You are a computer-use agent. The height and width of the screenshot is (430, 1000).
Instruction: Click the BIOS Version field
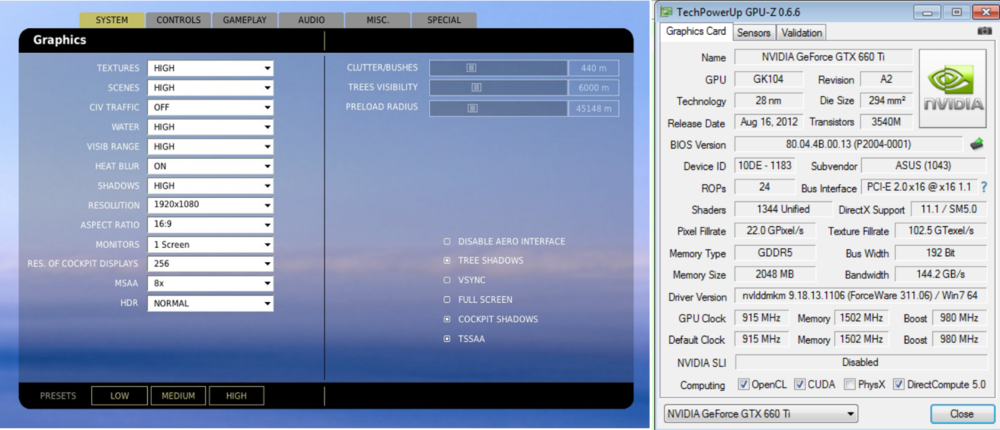[848, 144]
